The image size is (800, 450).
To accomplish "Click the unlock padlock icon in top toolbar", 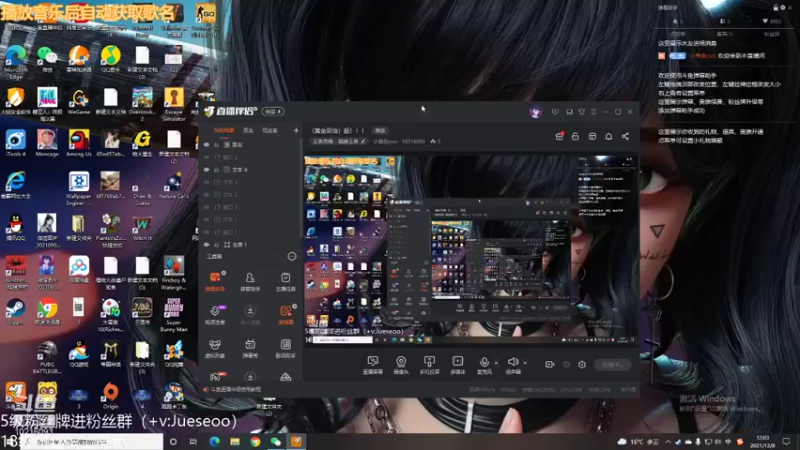I will coord(576,136).
